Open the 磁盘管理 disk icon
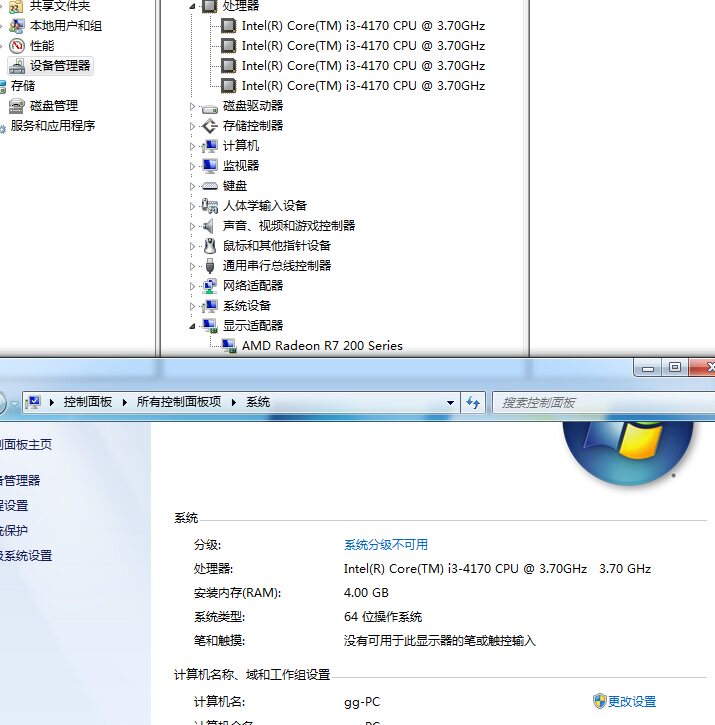715x725 pixels. [x=17, y=106]
